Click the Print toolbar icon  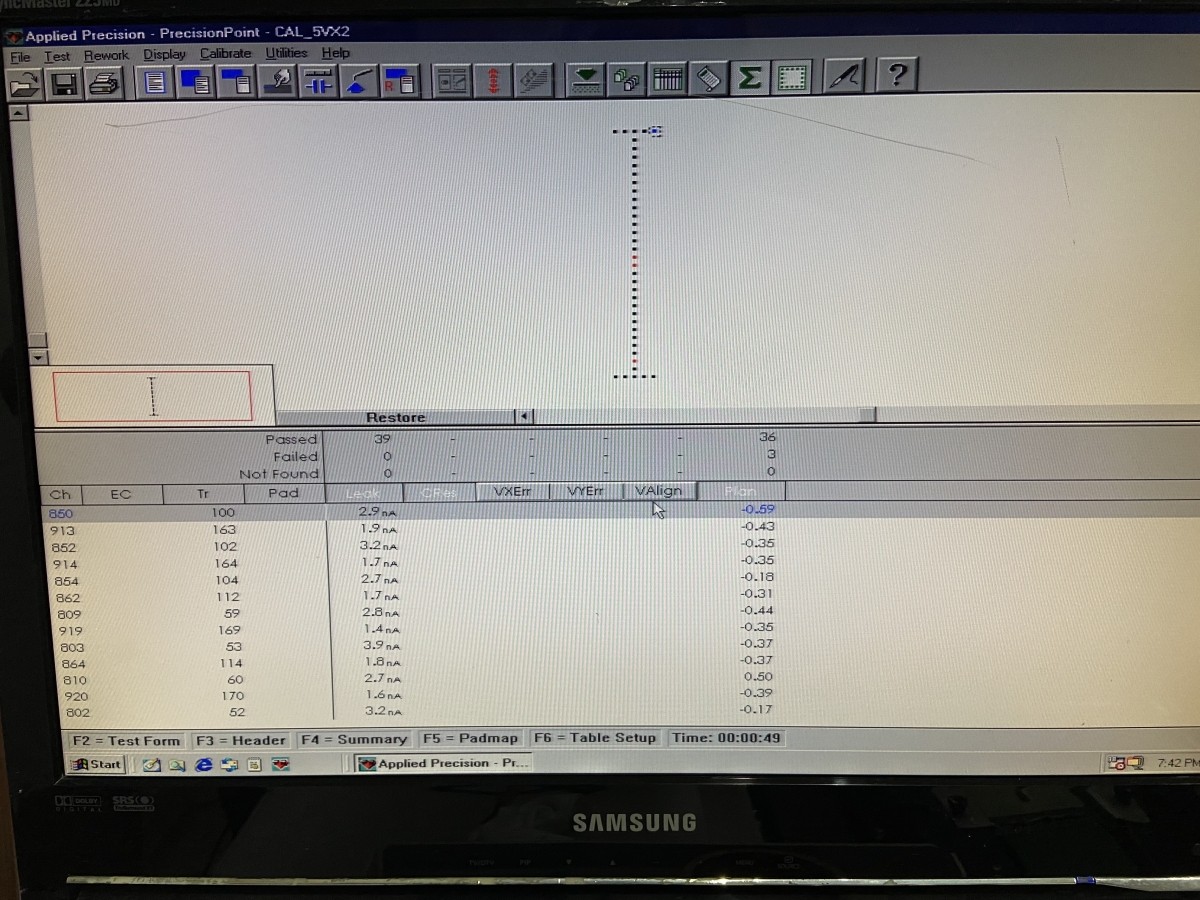pyautogui.click(x=104, y=83)
